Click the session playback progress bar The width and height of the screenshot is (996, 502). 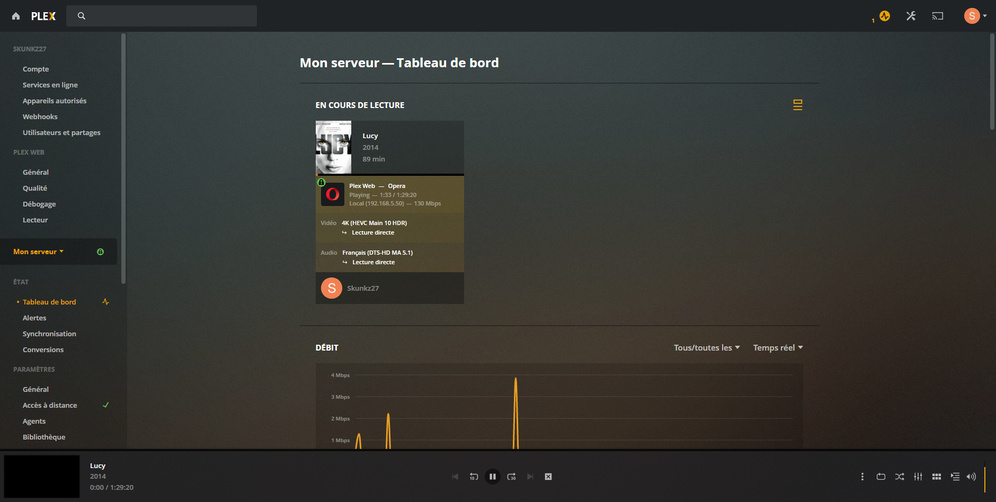click(389, 175)
